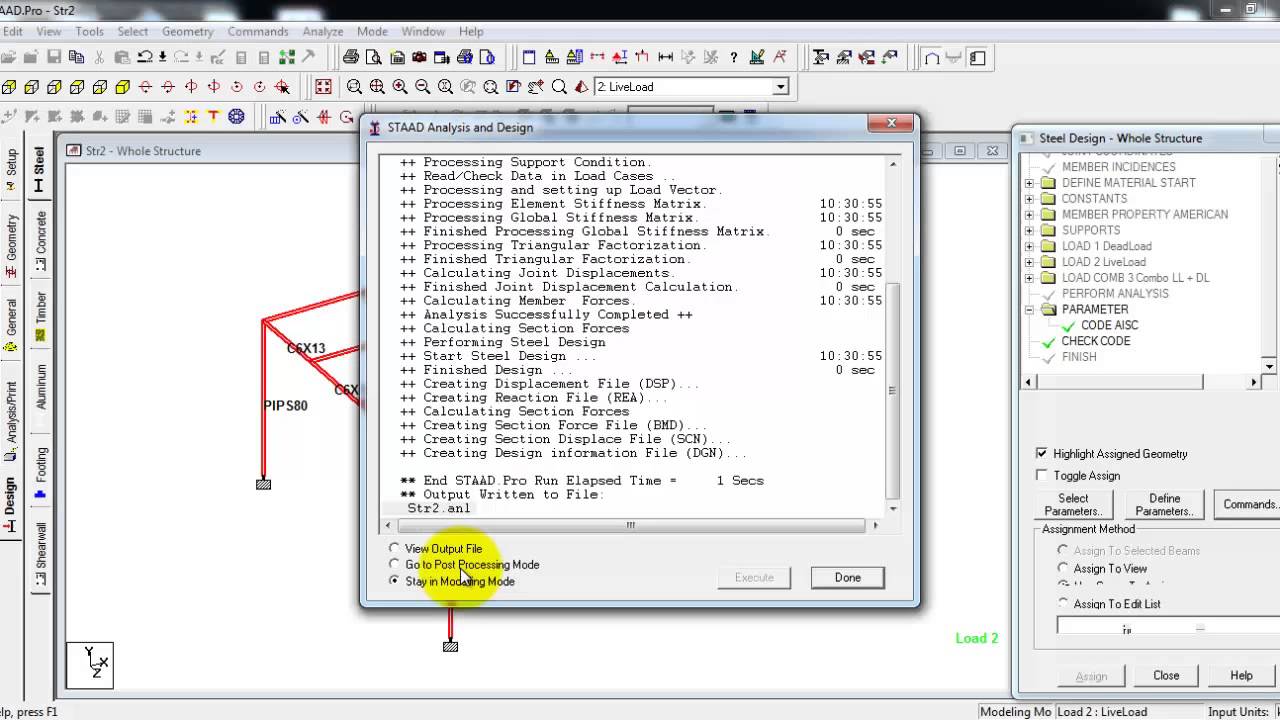Image resolution: width=1280 pixels, height=720 pixels.
Task: Open the Commands menu
Action: tap(258, 32)
